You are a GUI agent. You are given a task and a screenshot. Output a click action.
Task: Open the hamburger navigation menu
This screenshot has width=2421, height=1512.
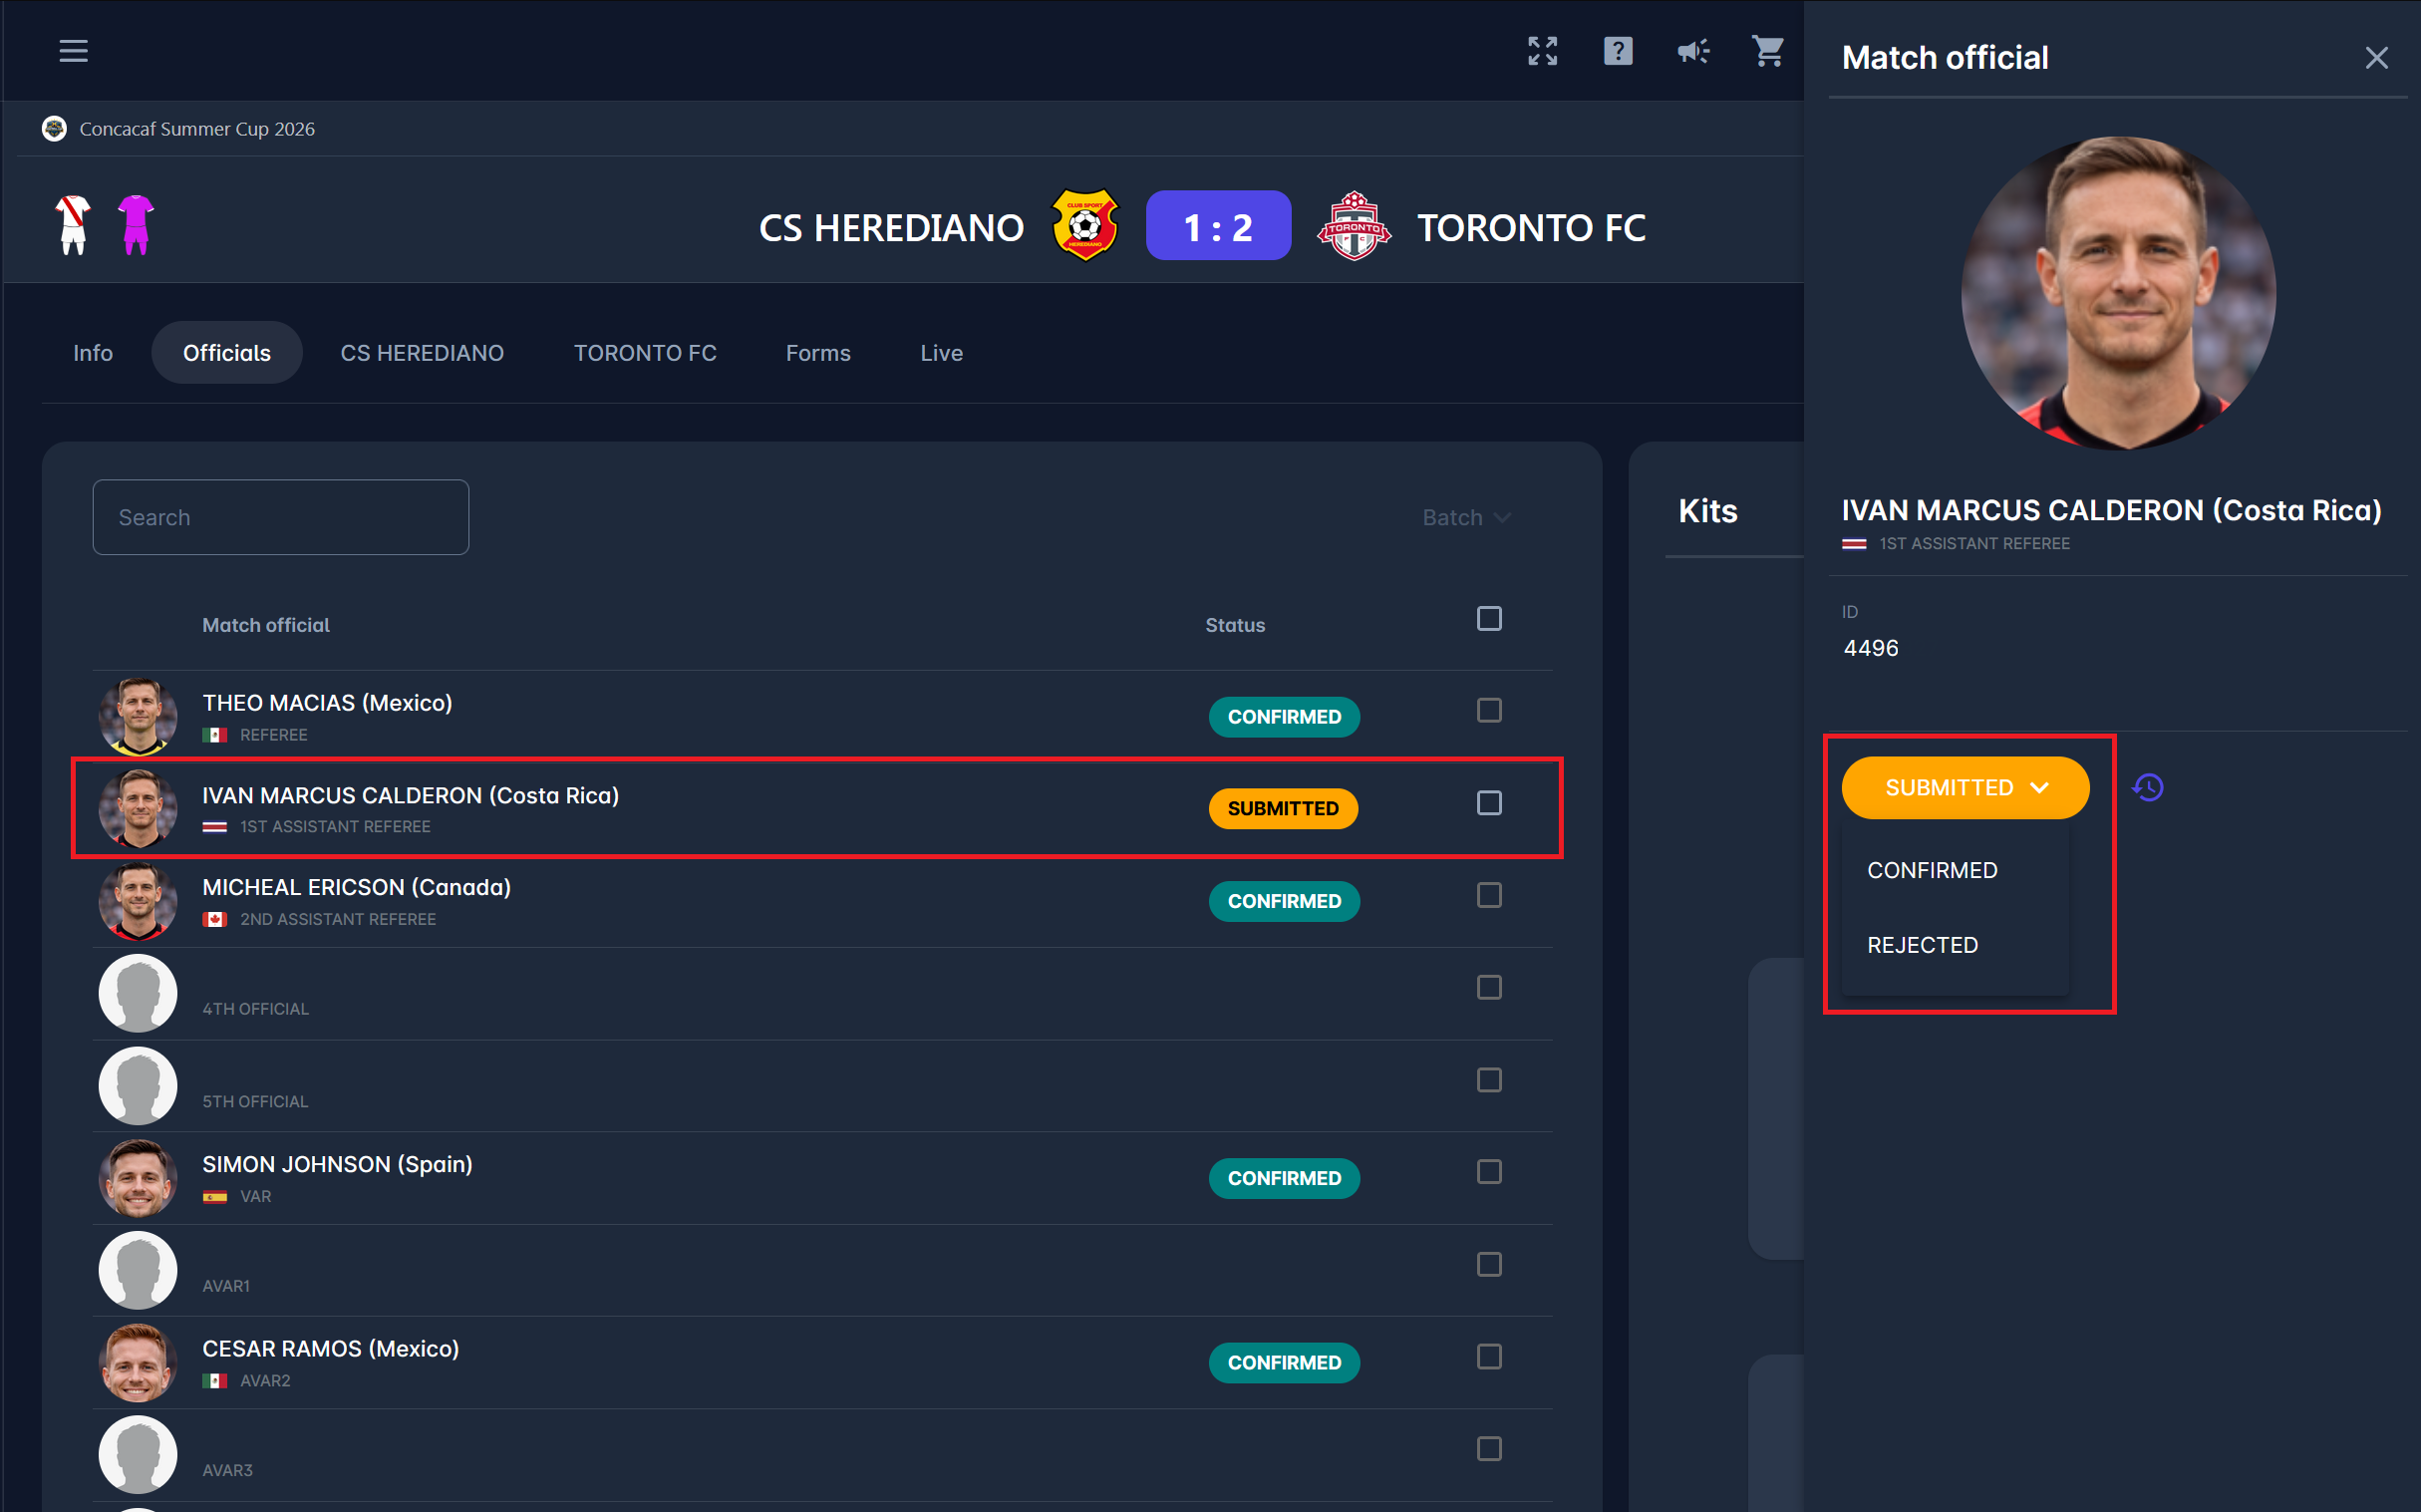[x=73, y=51]
